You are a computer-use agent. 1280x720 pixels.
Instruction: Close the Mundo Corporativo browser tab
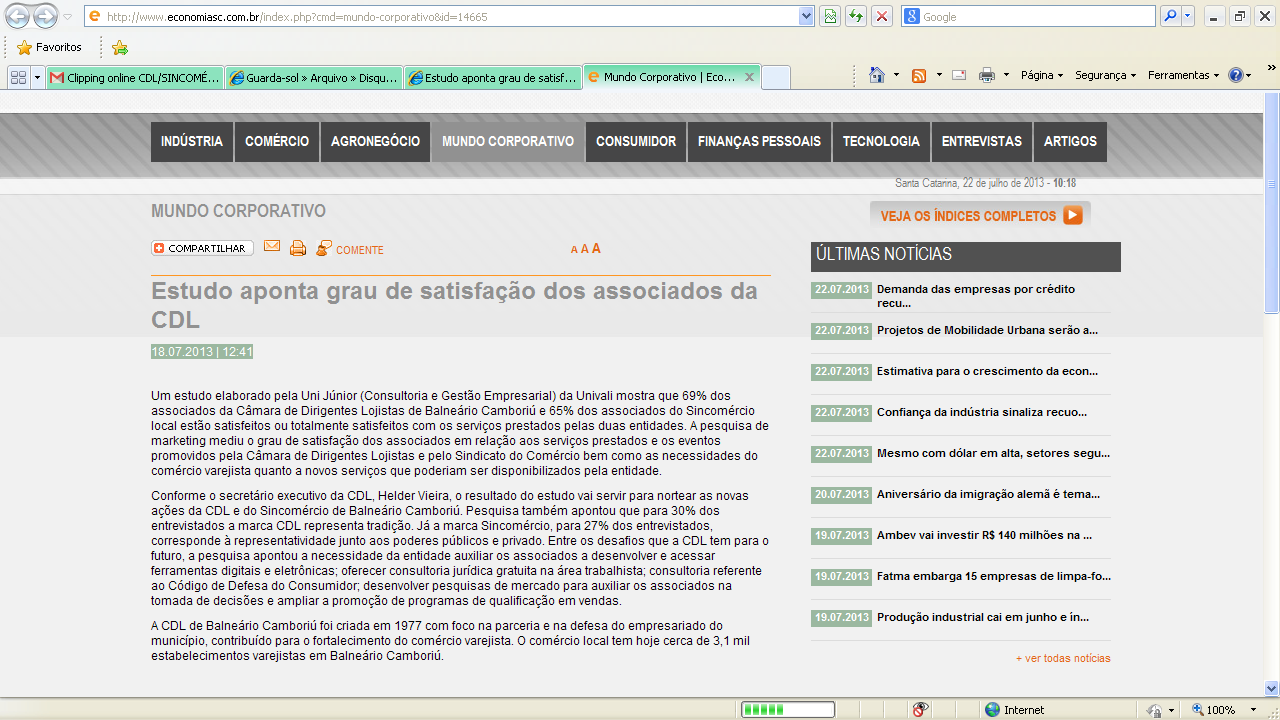coord(749,77)
